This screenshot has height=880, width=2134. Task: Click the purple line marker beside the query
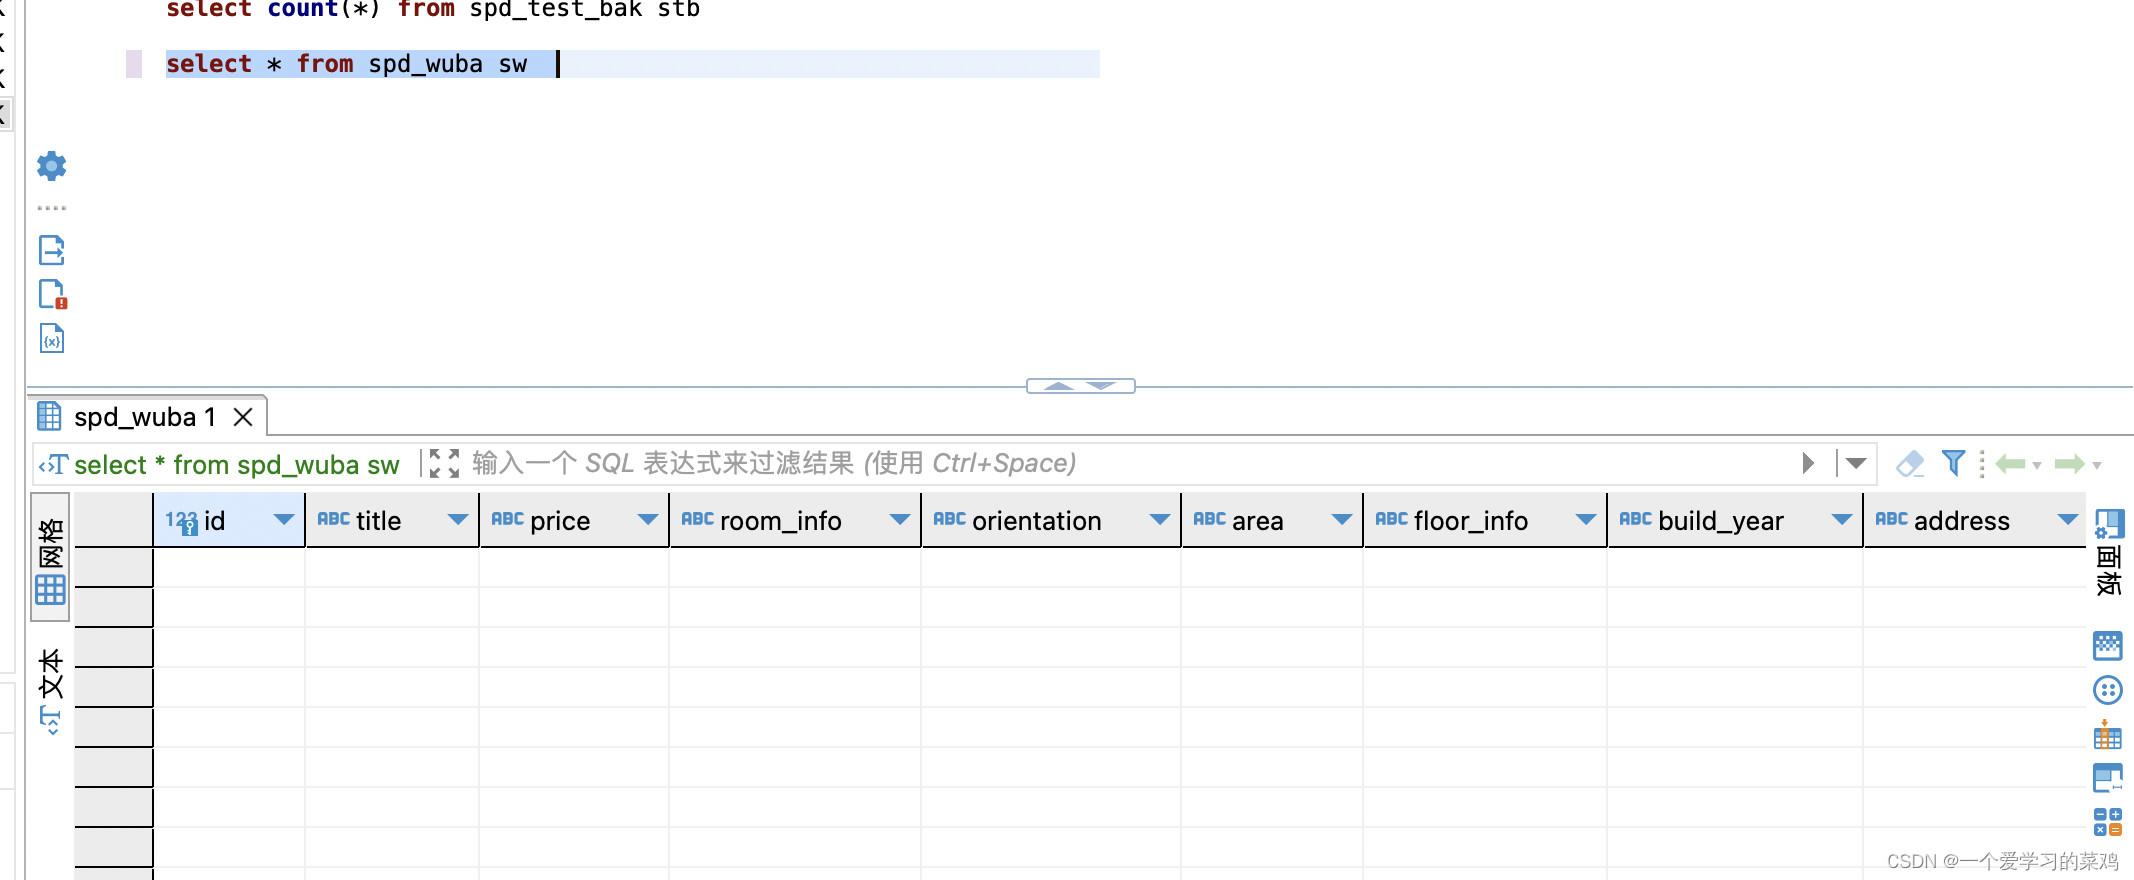[x=134, y=64]
